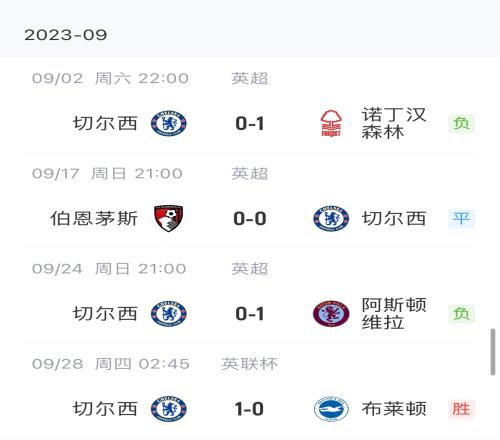Open 1-0 score versus Brighton

pyautogui.click(x=249, y=409)
